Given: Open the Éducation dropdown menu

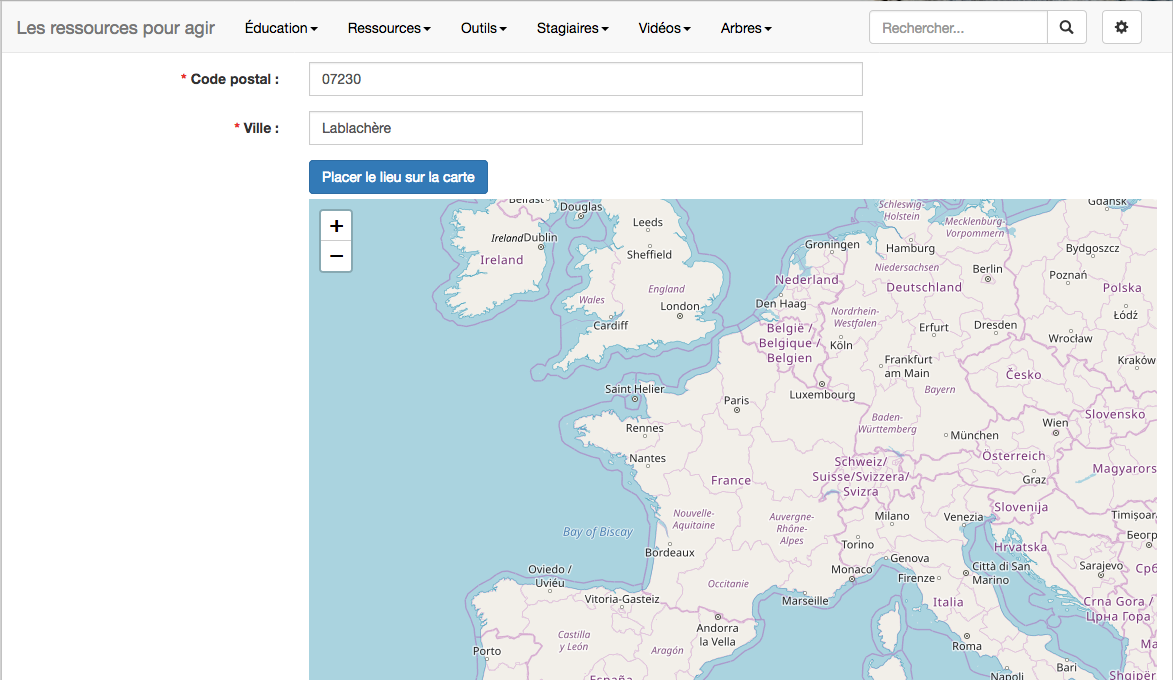Looking at the screenshot, I should pos(281,28).
